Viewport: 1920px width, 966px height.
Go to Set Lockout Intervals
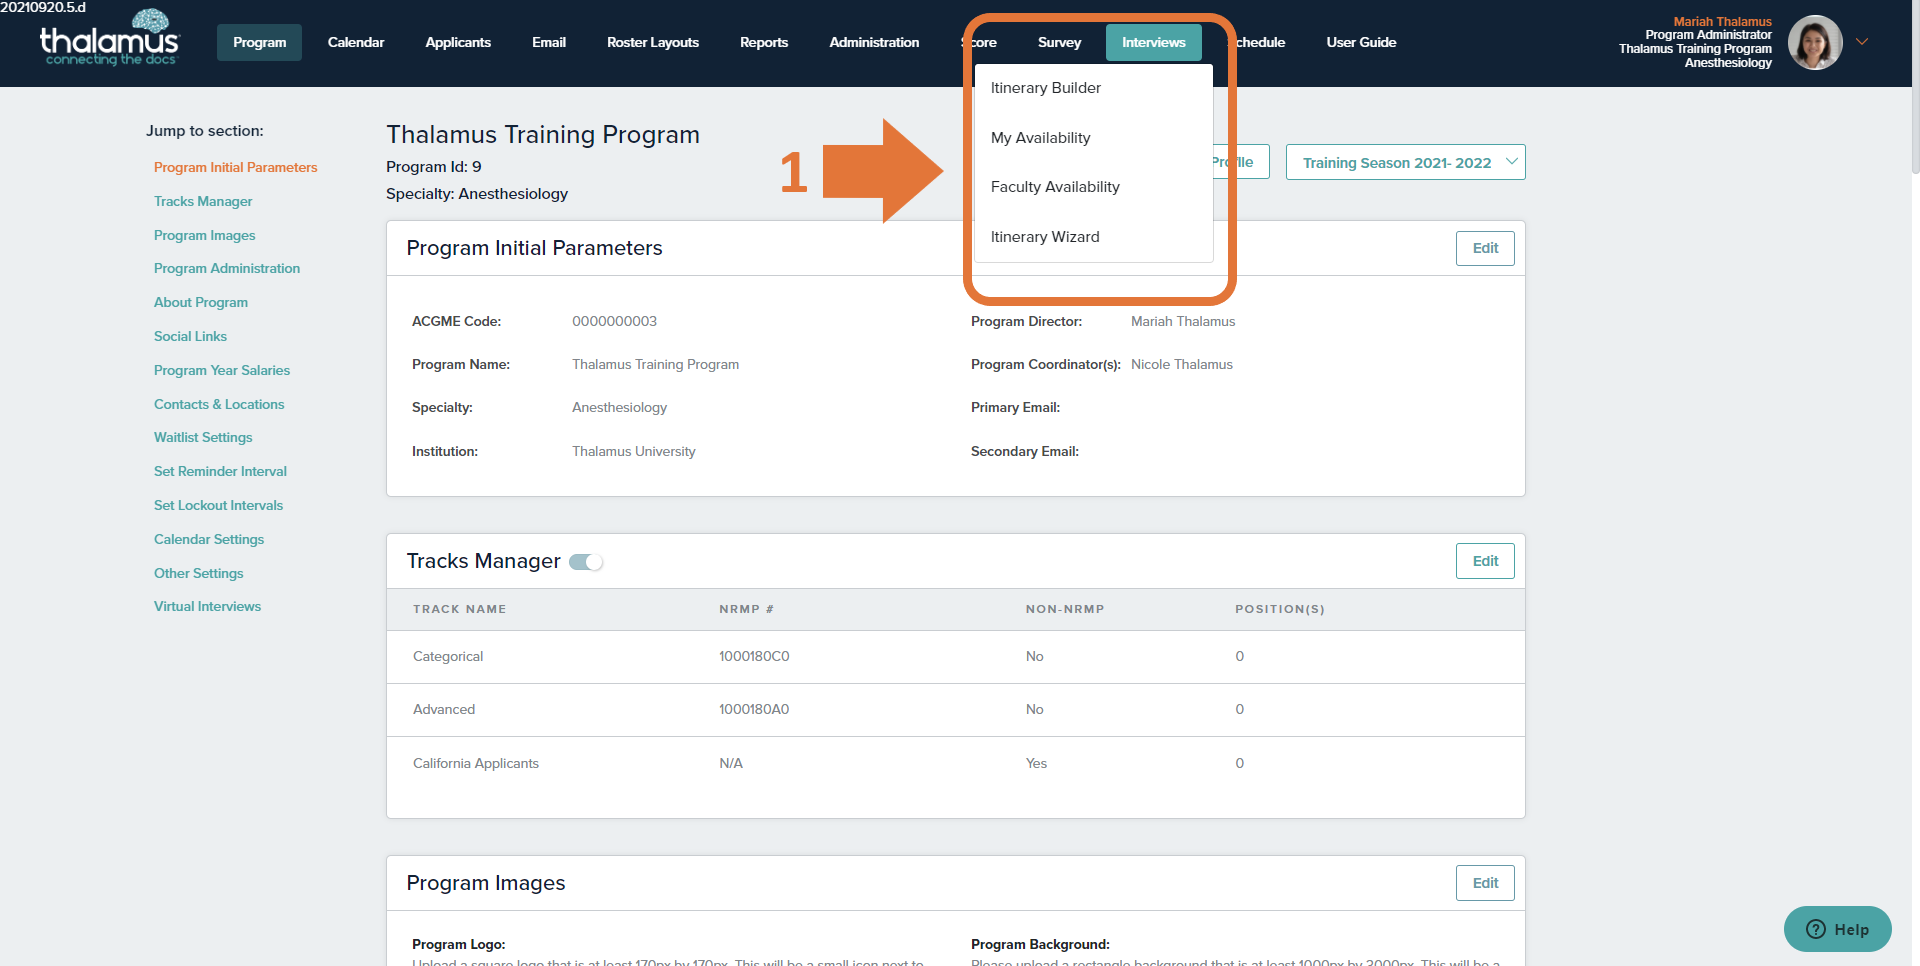[x=218, y=506]
